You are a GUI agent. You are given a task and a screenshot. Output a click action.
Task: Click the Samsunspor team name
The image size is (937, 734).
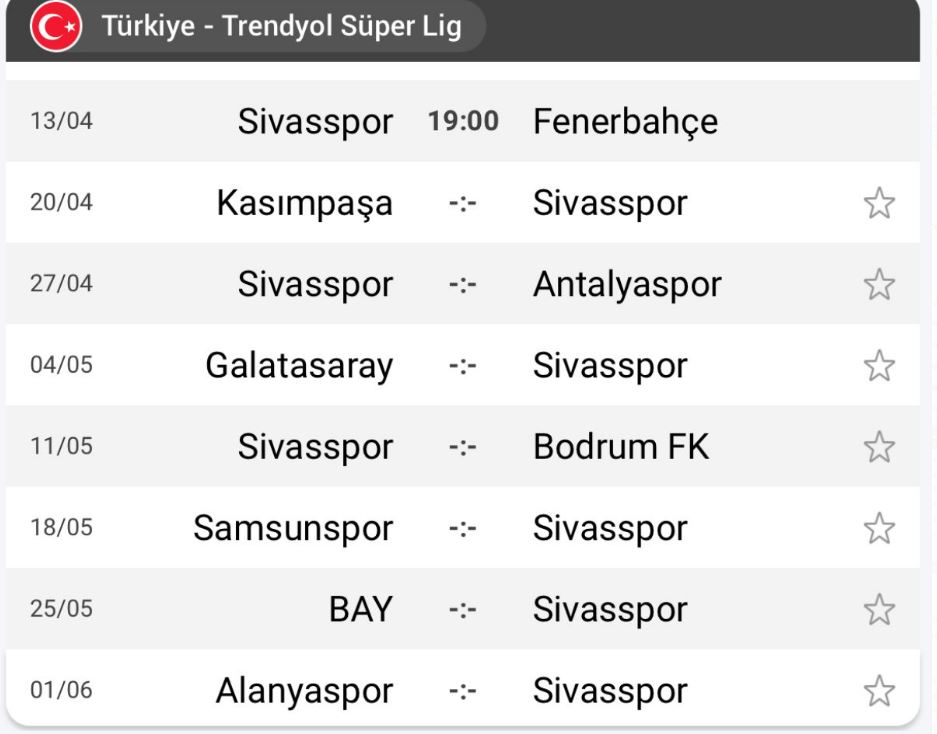[x=293, y=528]
